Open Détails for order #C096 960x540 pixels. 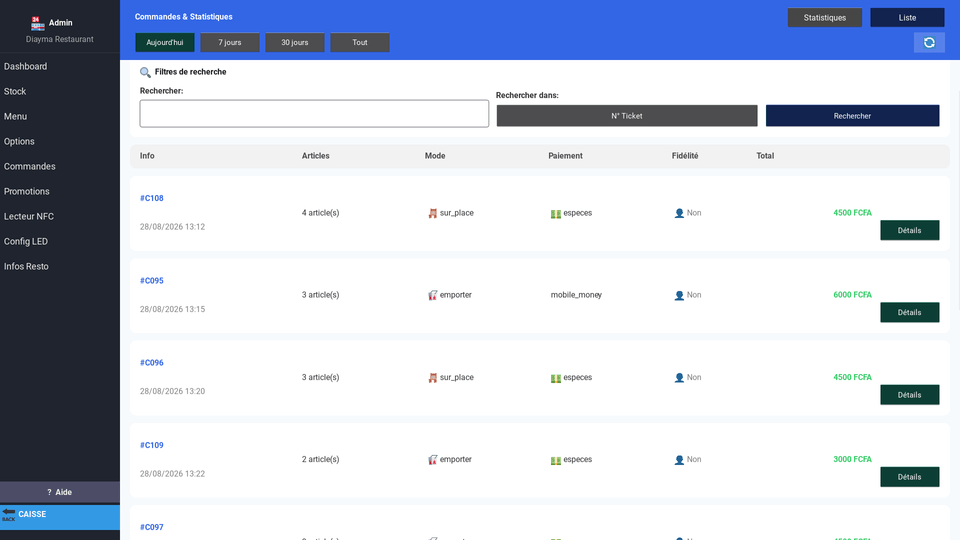coord(909,395)
